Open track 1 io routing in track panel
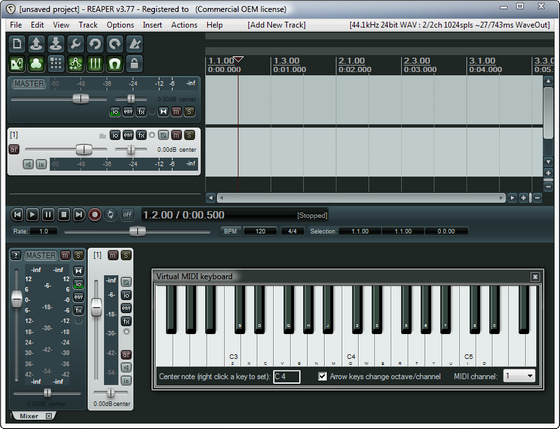The width and height of the screenshot is (560, 429). 115,135
